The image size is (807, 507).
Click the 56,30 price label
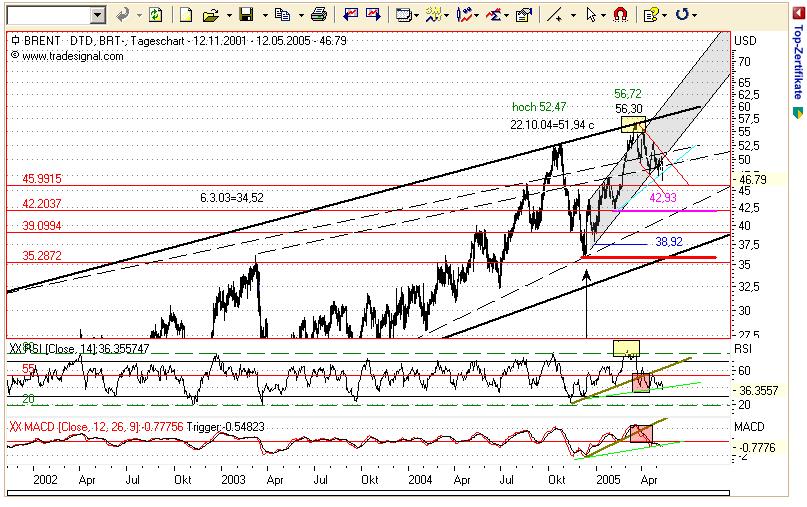click(629, 109)
